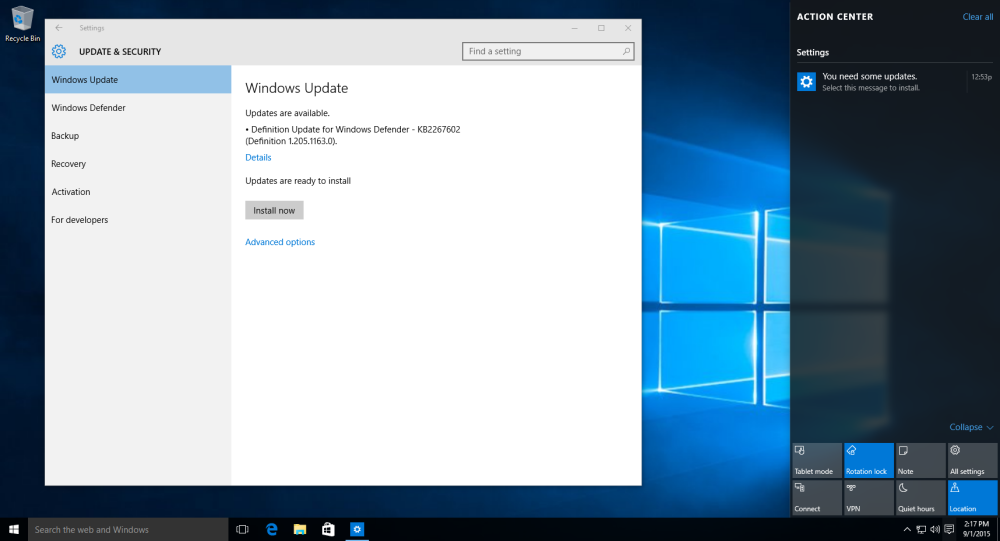Viewport: 1000px width, 541px height.
Task: Focus the Find a setting search box
Action: coord(548,52)
